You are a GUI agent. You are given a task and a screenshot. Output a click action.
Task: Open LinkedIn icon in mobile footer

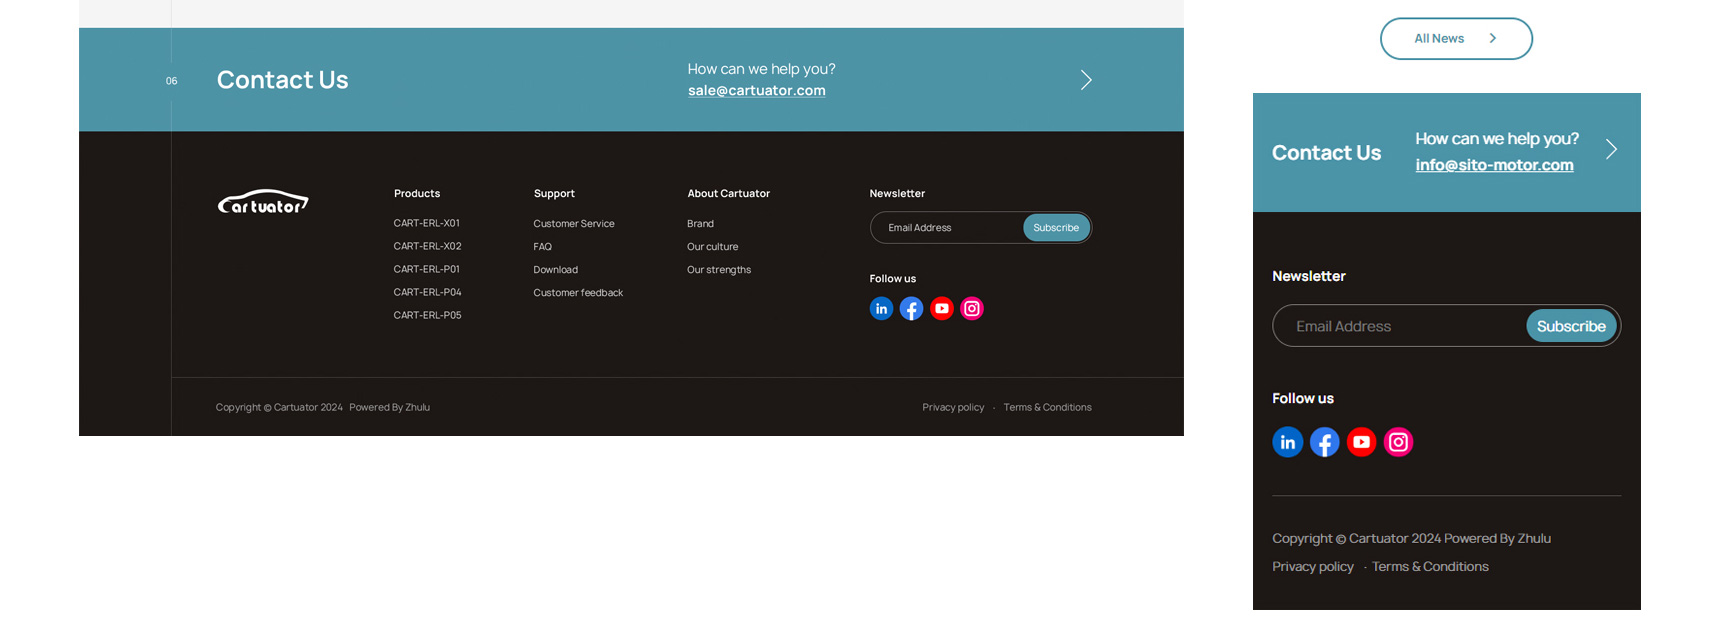pos(1288,442)
